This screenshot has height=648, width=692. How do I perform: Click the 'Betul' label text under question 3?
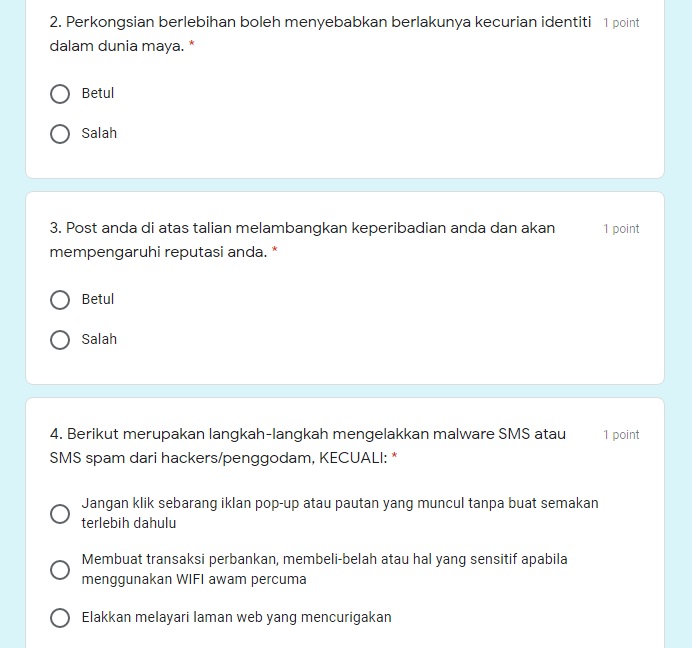(x=98, y=300)
